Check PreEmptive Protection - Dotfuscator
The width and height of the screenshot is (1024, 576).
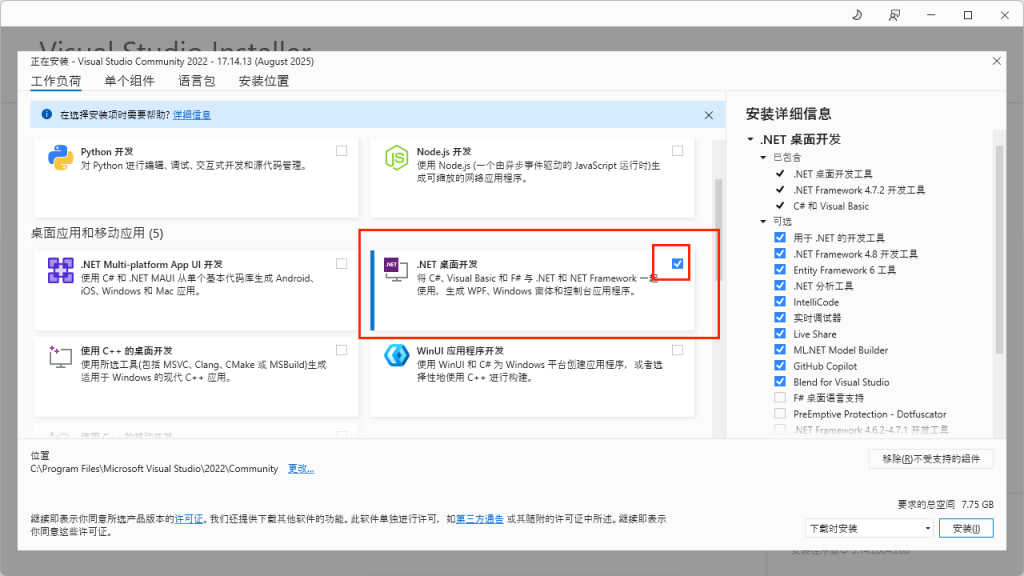click(x=779, y=413)
